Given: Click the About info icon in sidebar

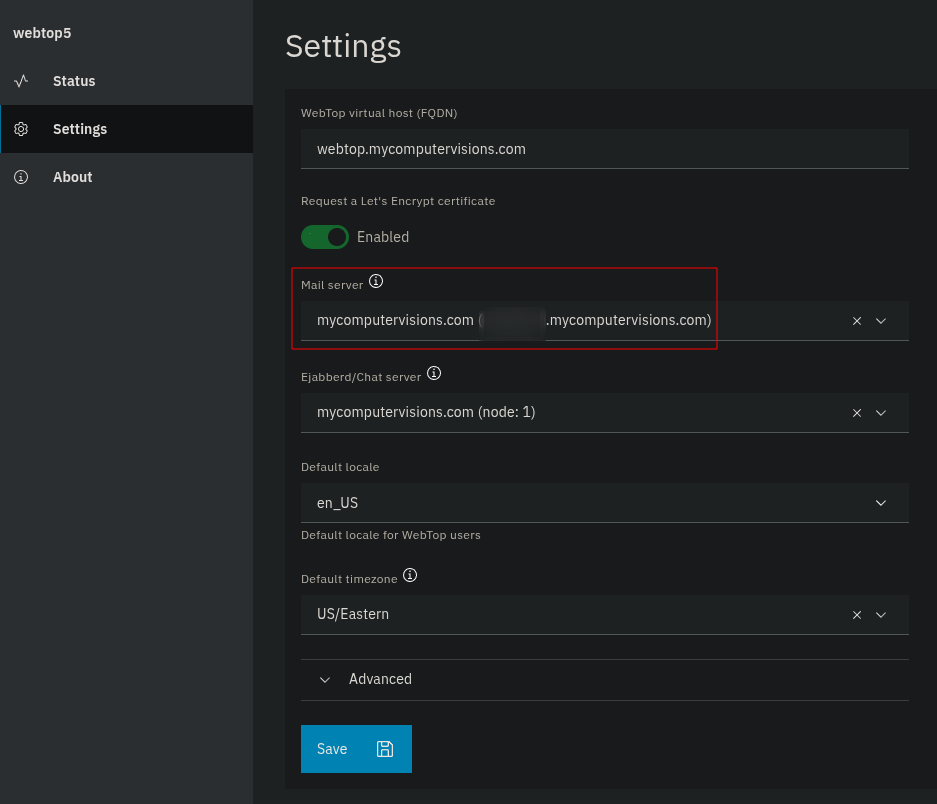Looking at the screenshot, I should [21, 177].
